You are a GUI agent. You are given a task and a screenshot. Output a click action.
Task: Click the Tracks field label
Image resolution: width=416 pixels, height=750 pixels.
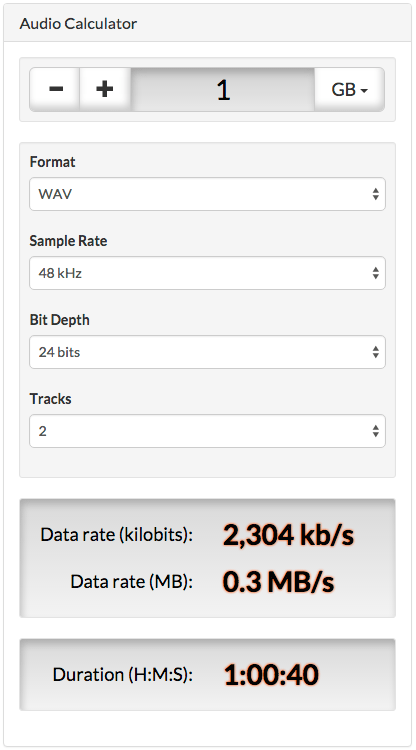pos(51,398)
